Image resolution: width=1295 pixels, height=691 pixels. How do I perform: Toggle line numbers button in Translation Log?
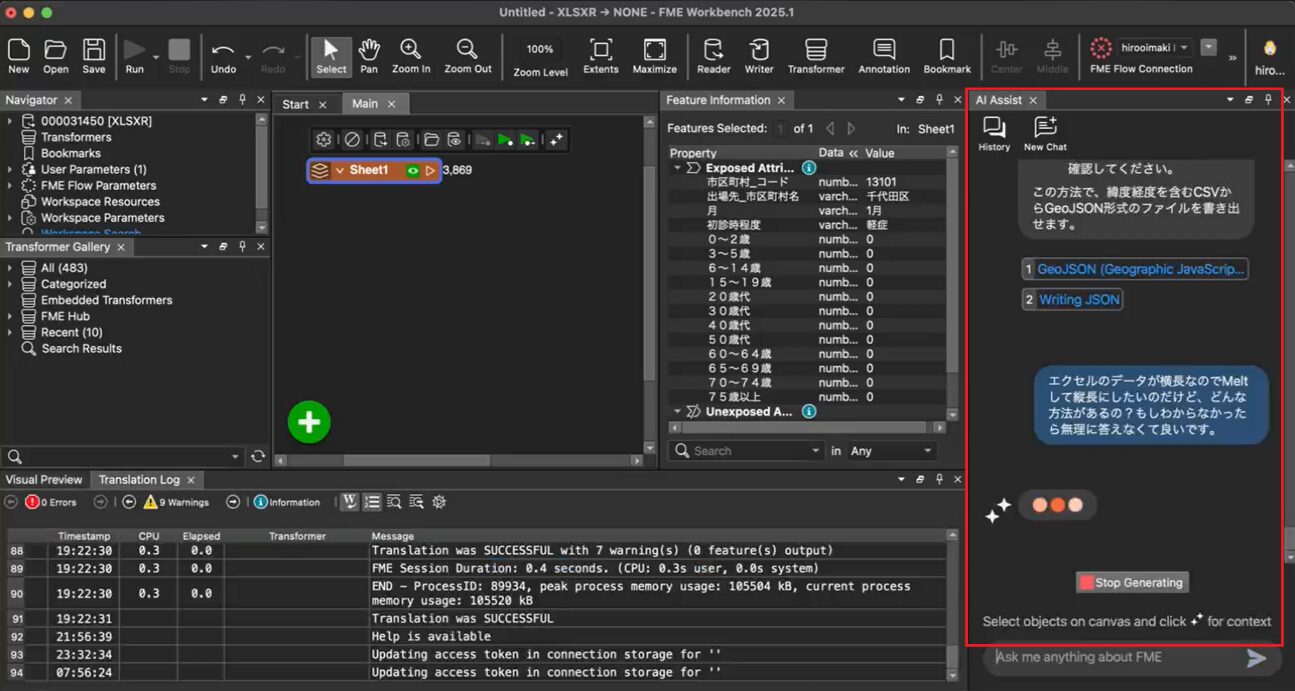372,502
